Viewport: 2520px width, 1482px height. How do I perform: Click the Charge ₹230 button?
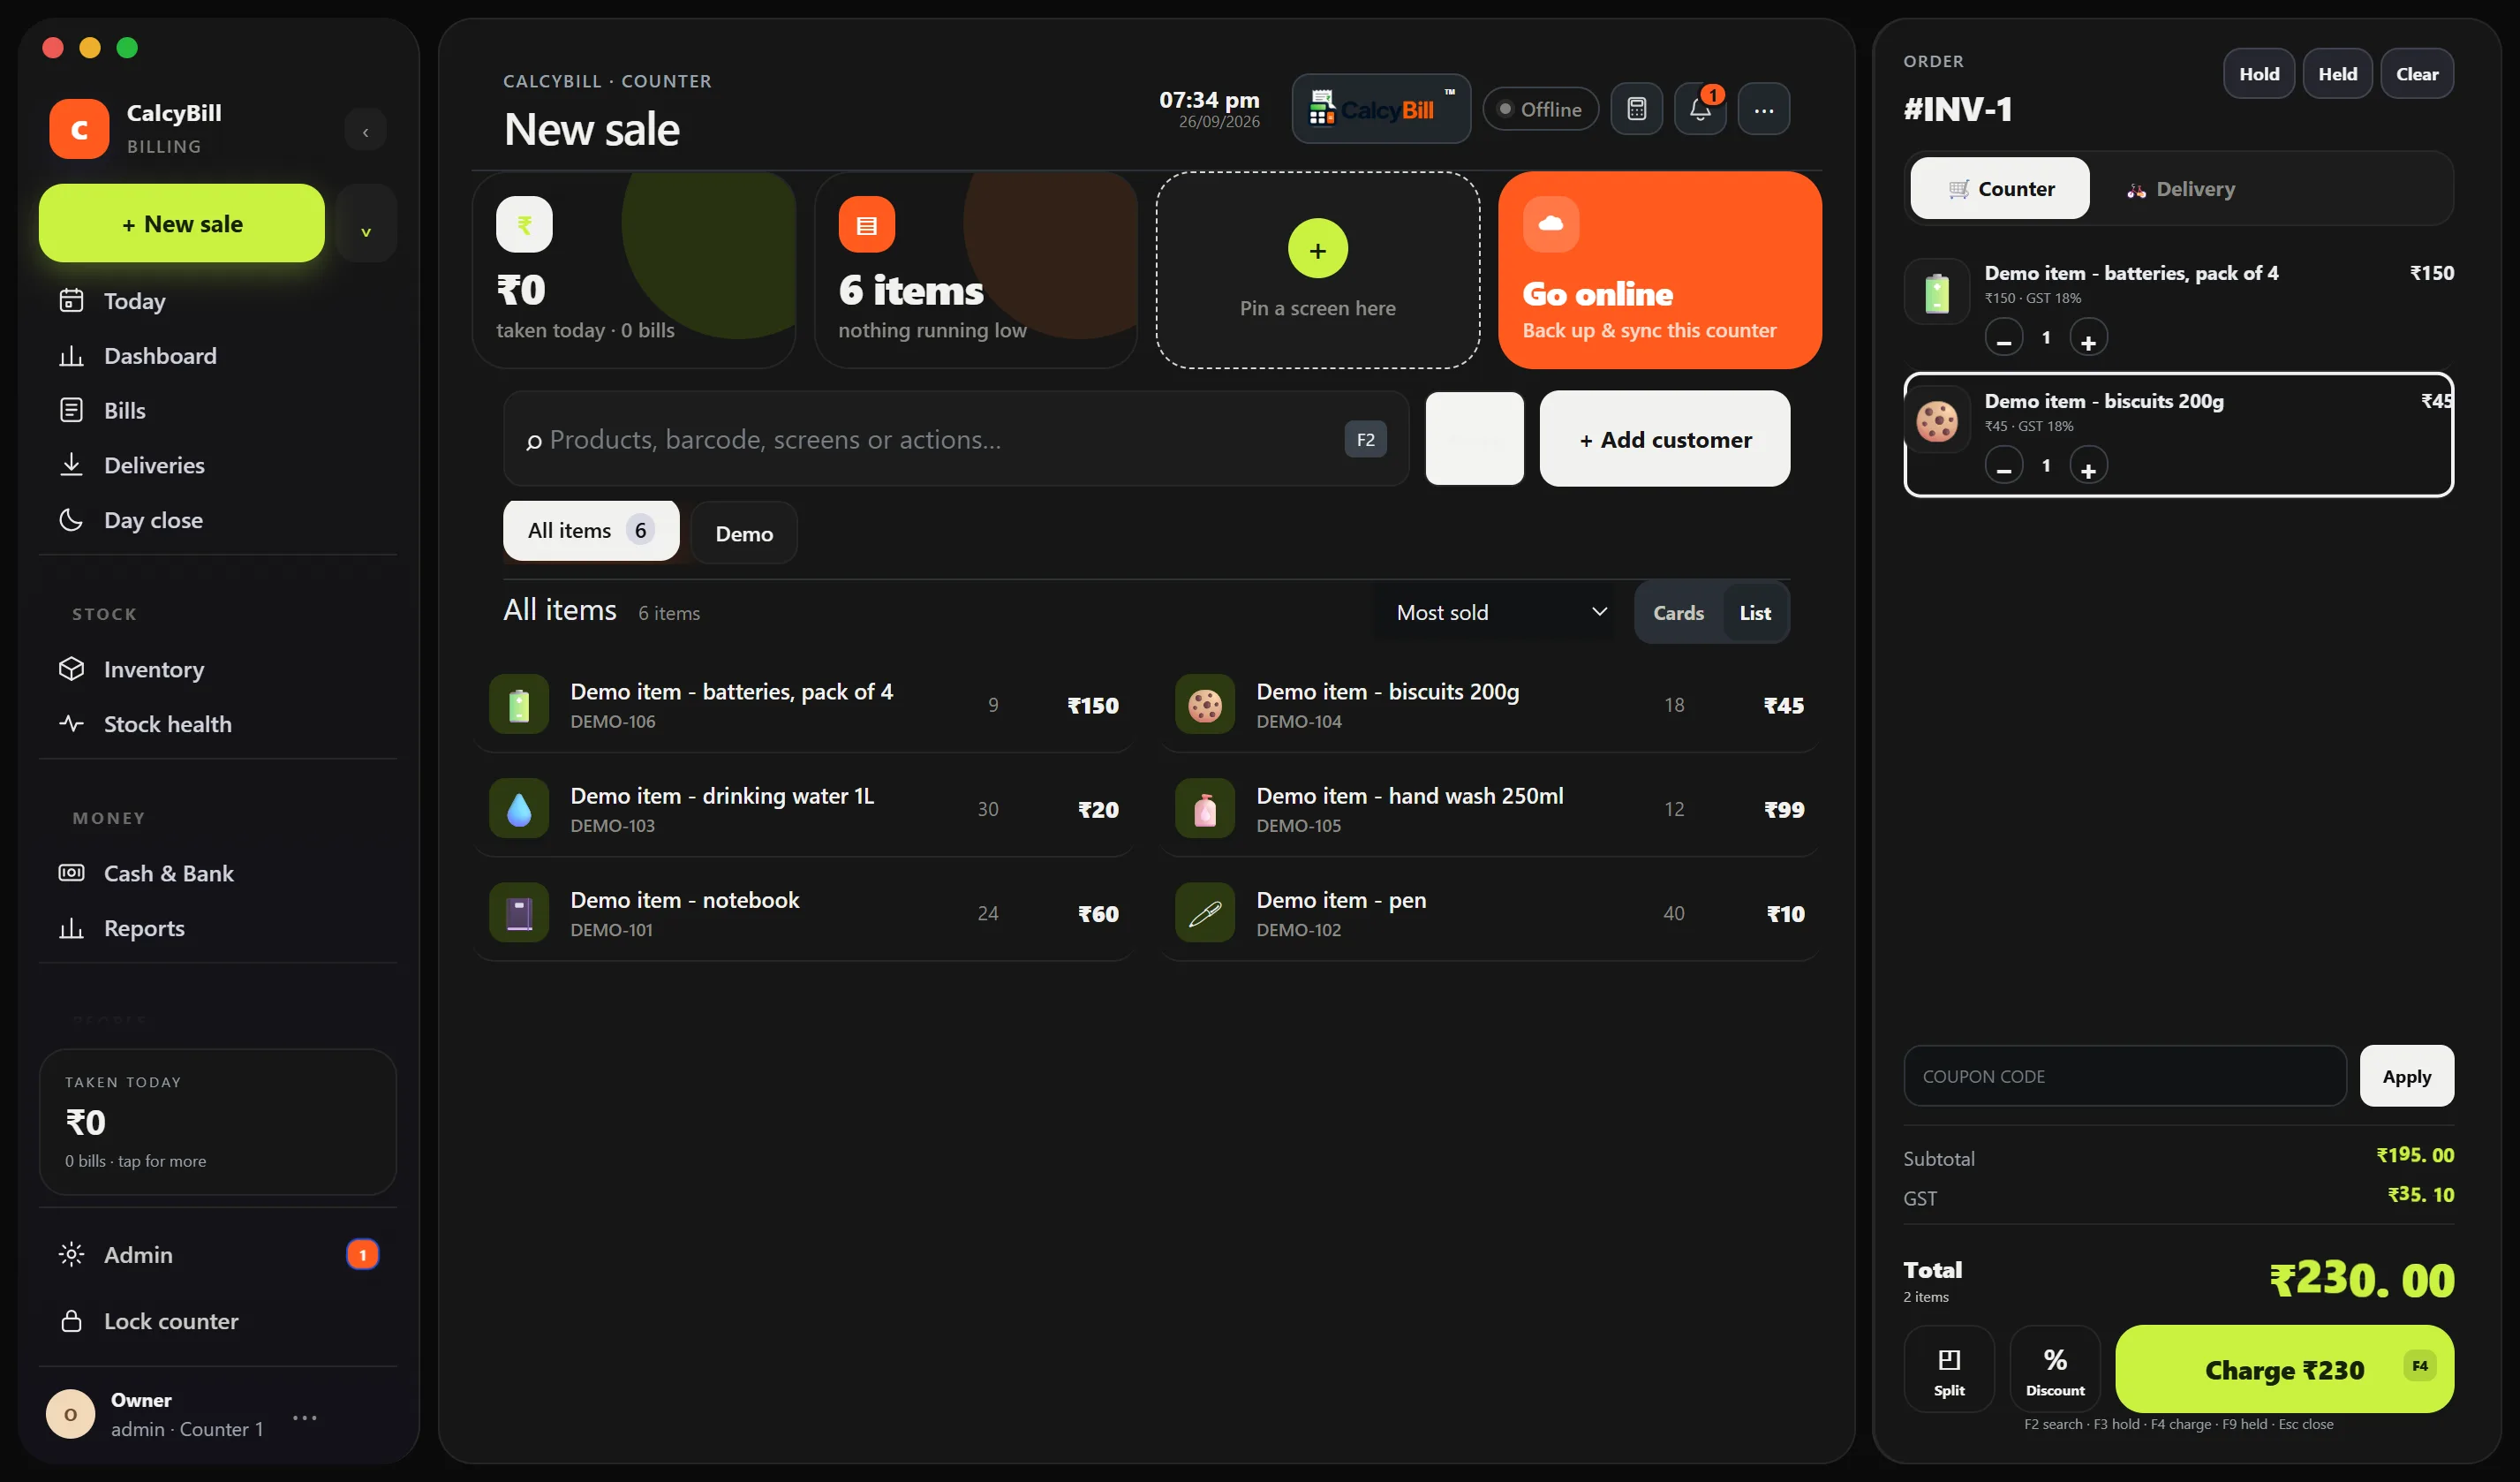tap(2284, 1369)
